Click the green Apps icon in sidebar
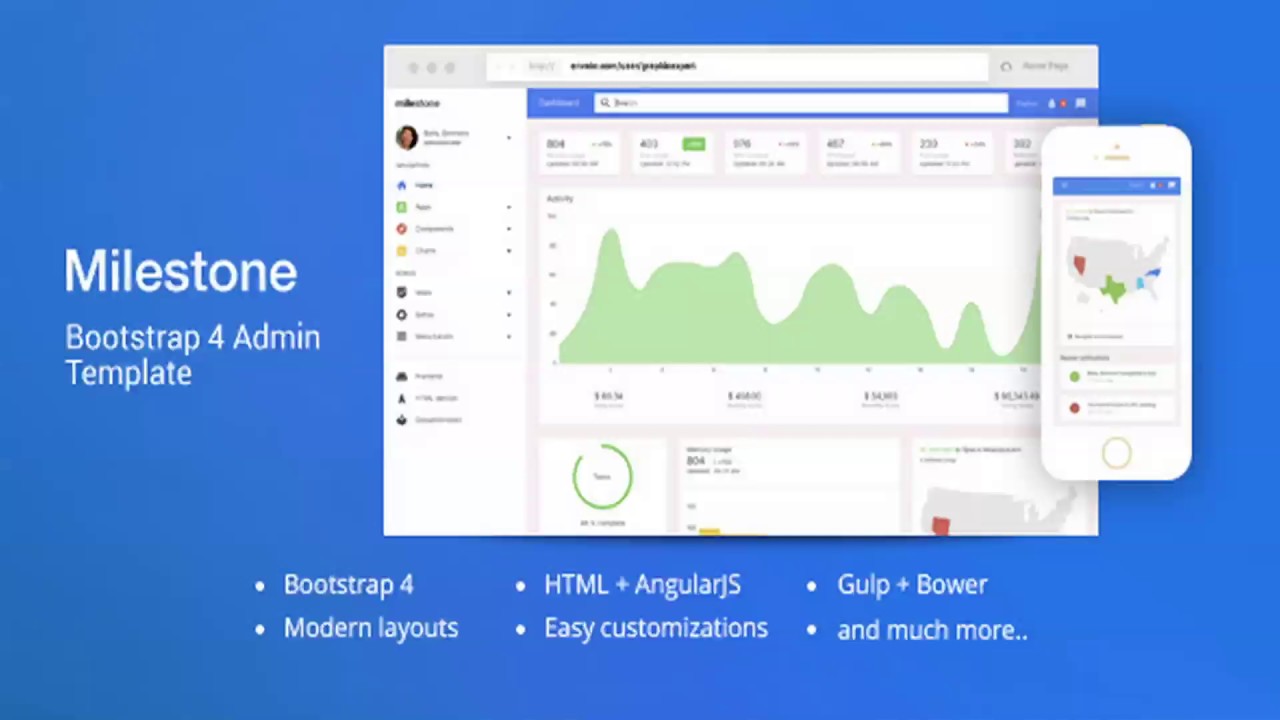The height and width of the screenshot is (720, 1280). click(402, 207)
